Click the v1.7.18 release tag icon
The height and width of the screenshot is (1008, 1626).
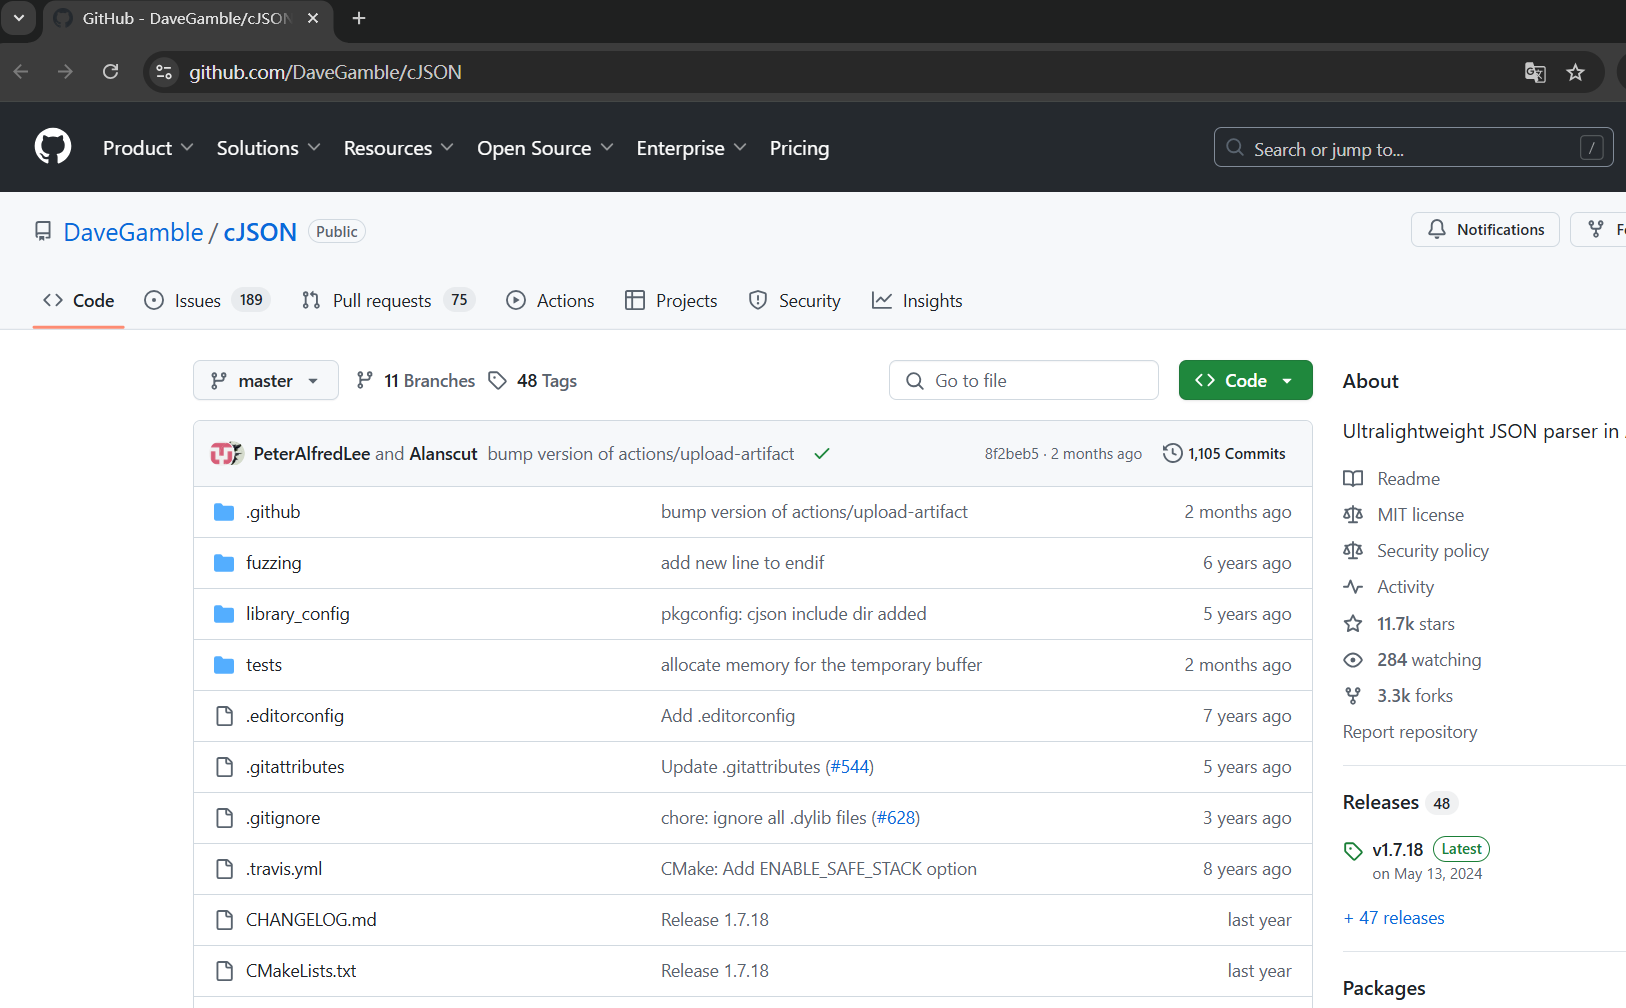[x=1353, y=851]
